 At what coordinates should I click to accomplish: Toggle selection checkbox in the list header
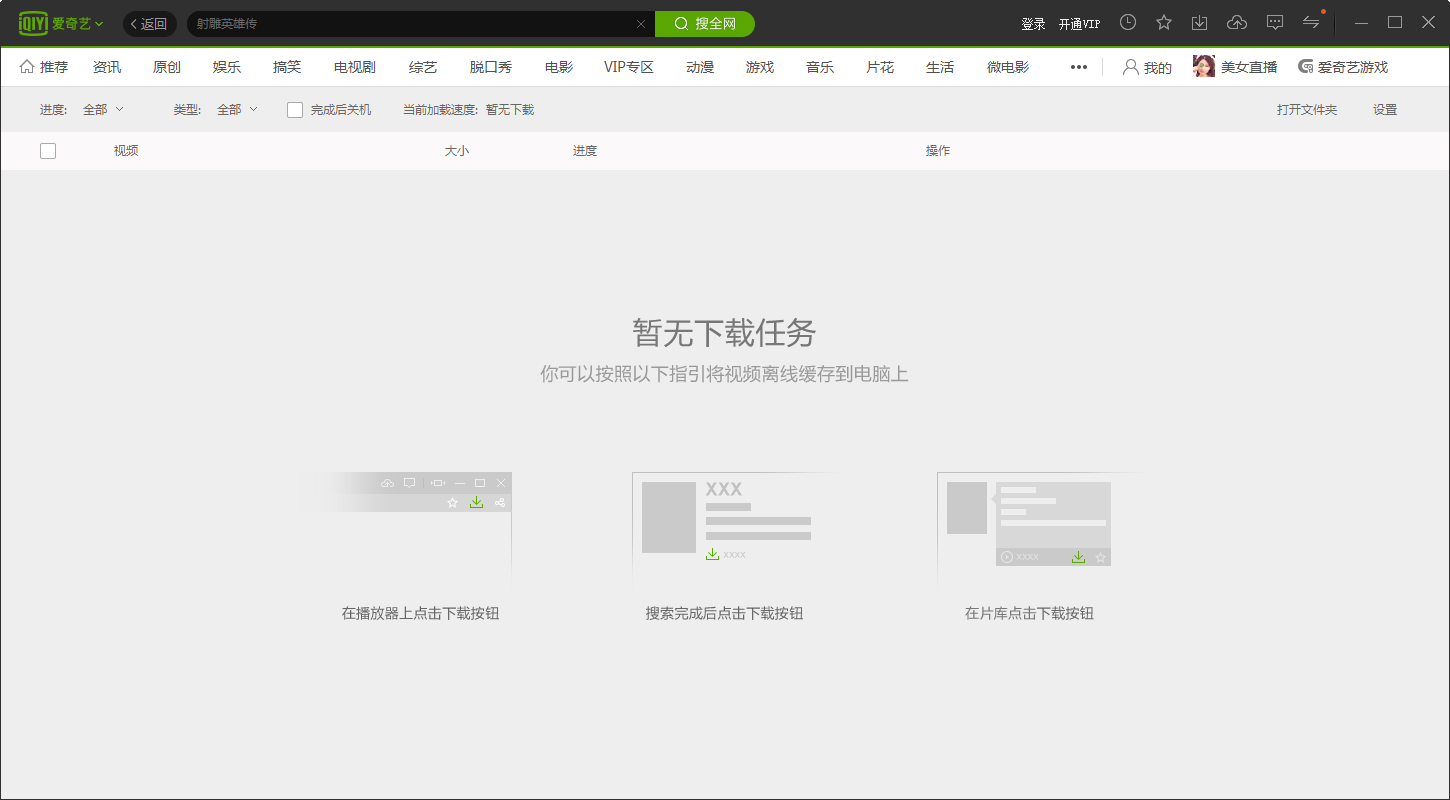click(48, 150)
